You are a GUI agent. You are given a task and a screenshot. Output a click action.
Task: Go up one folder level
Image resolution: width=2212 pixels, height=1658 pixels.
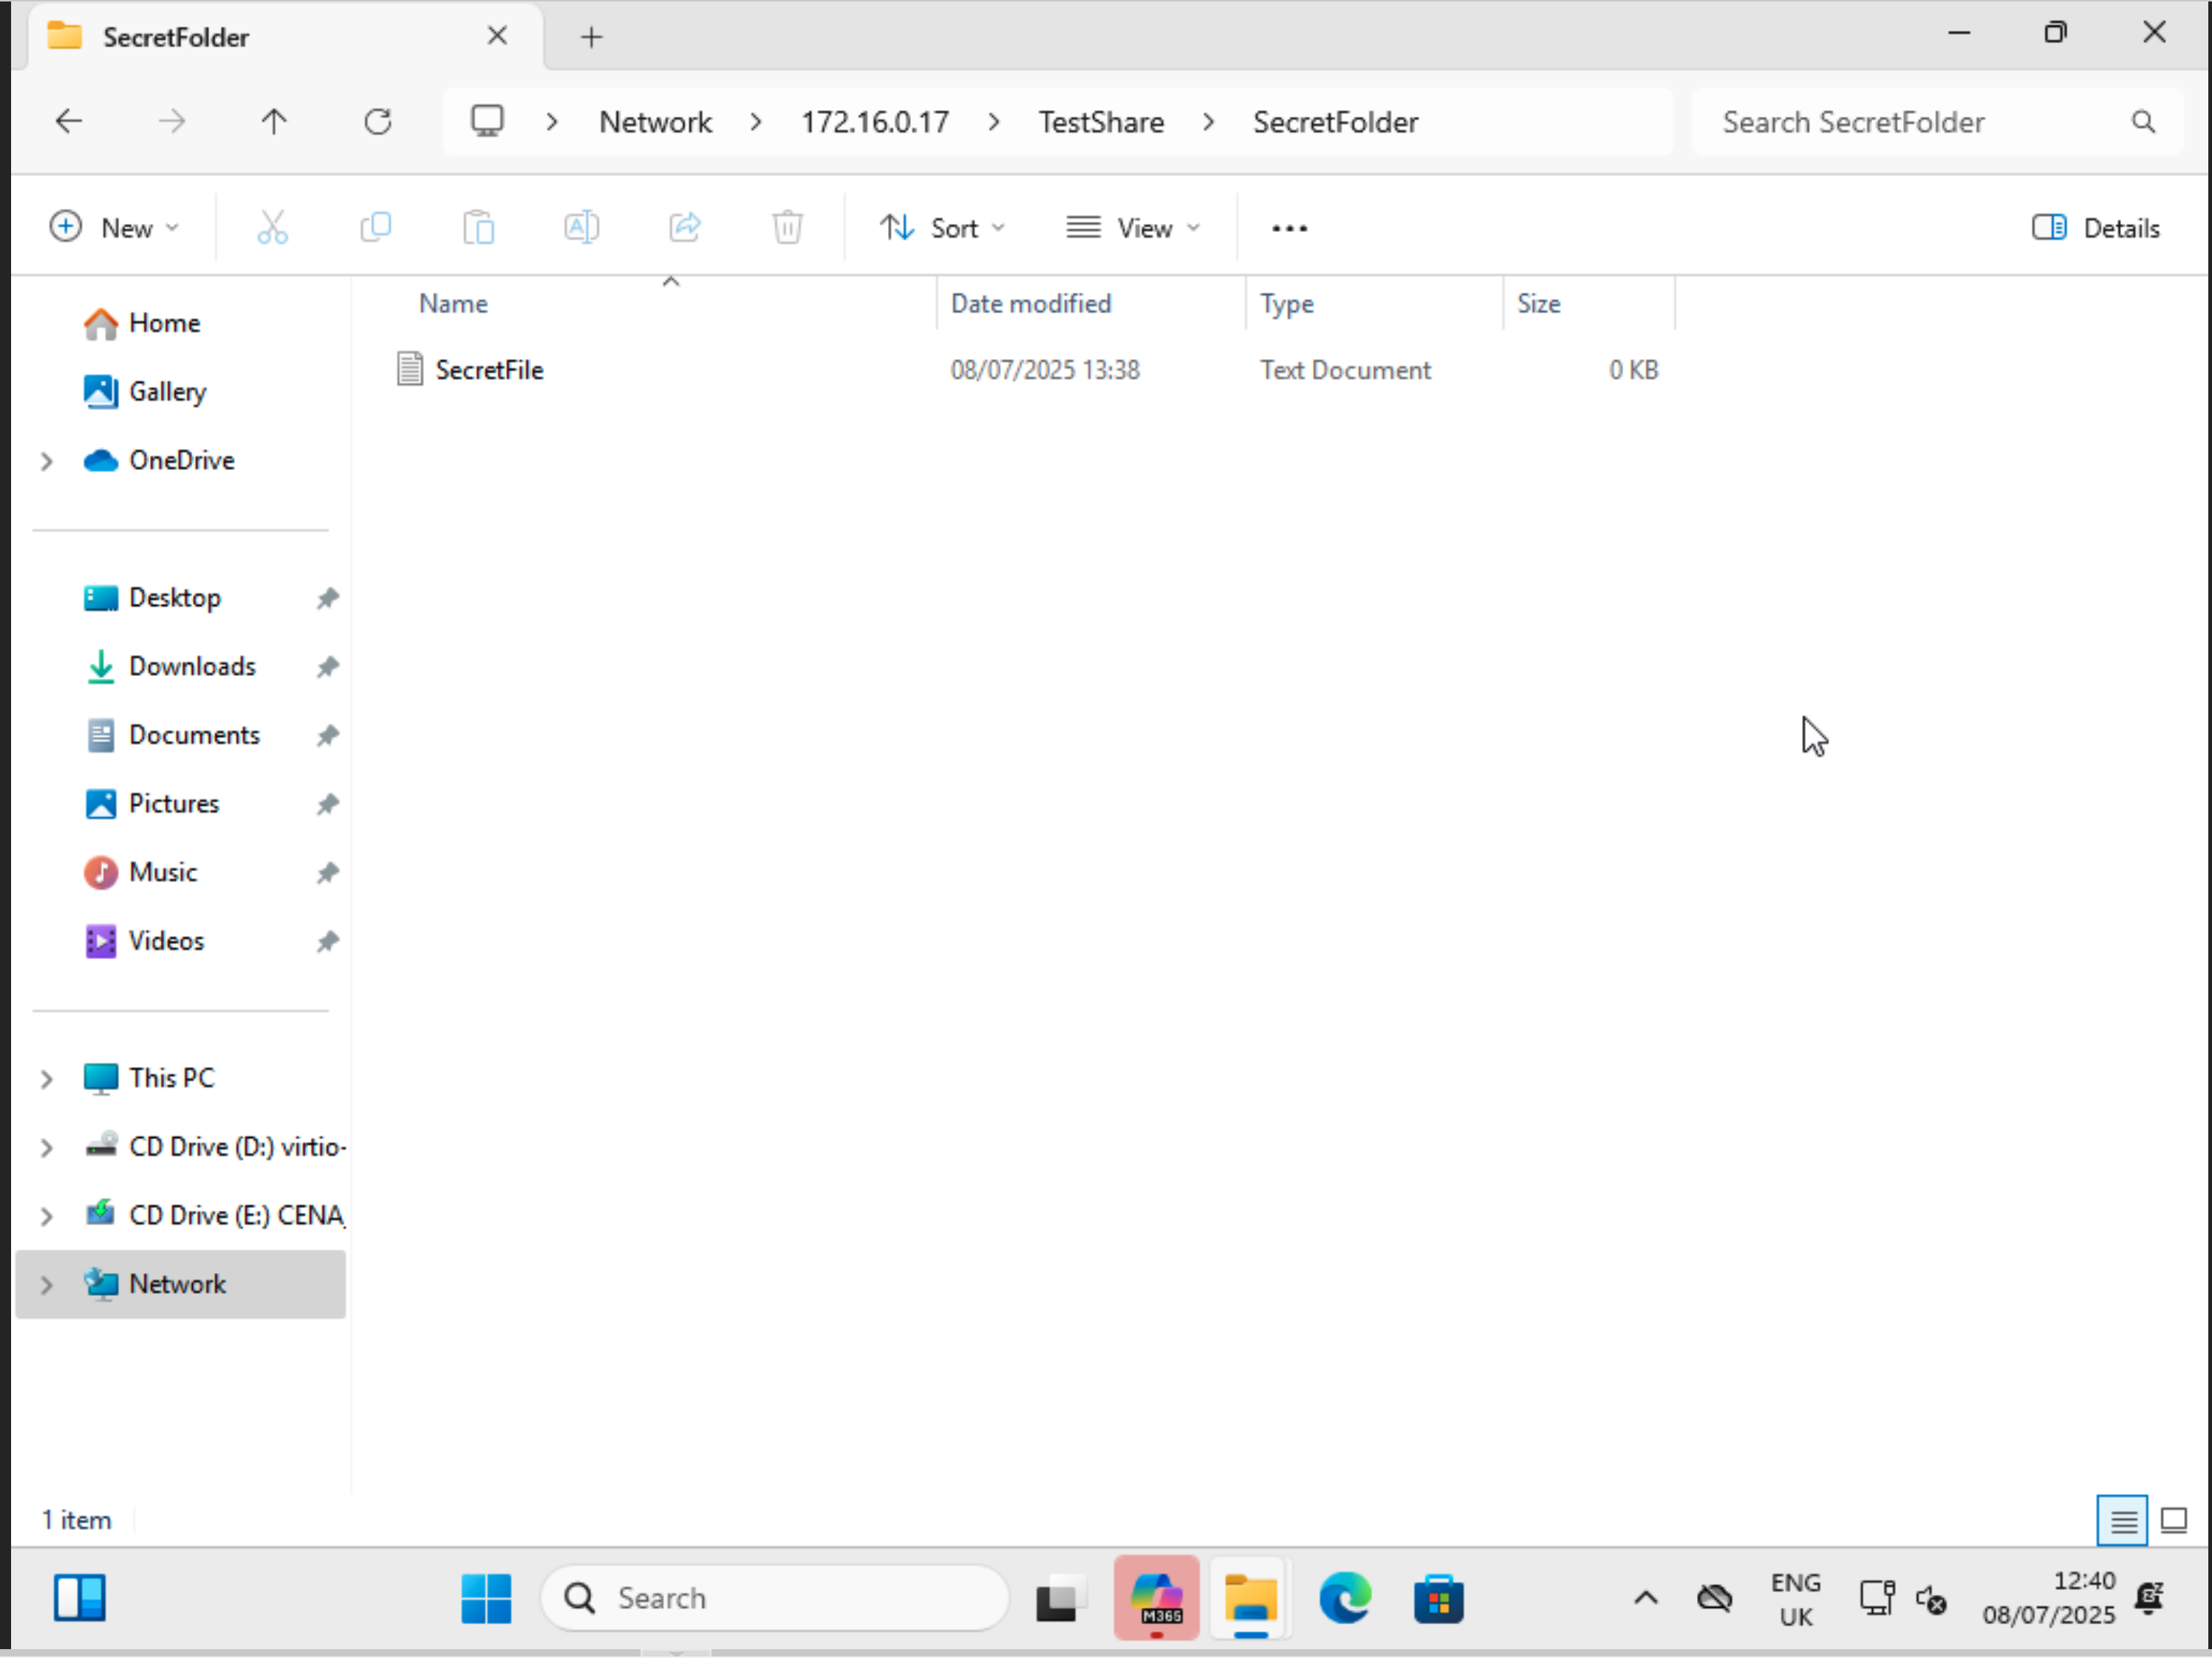point(274,122)
